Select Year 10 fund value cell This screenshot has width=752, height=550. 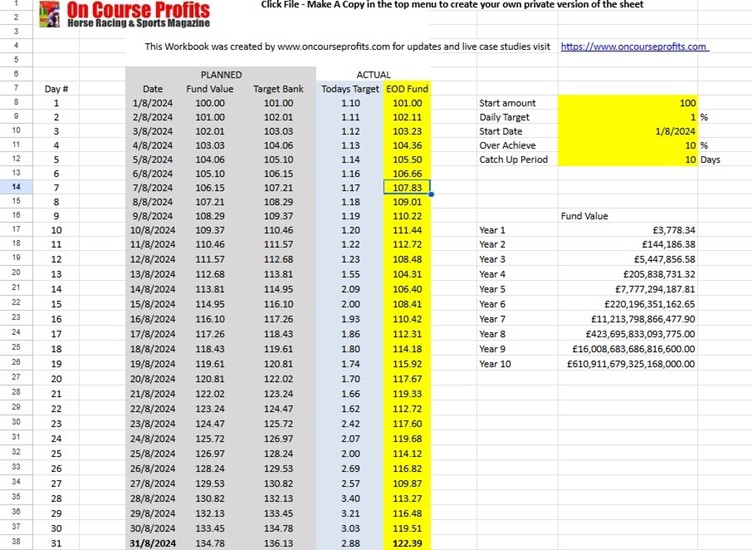coord(627,363)
